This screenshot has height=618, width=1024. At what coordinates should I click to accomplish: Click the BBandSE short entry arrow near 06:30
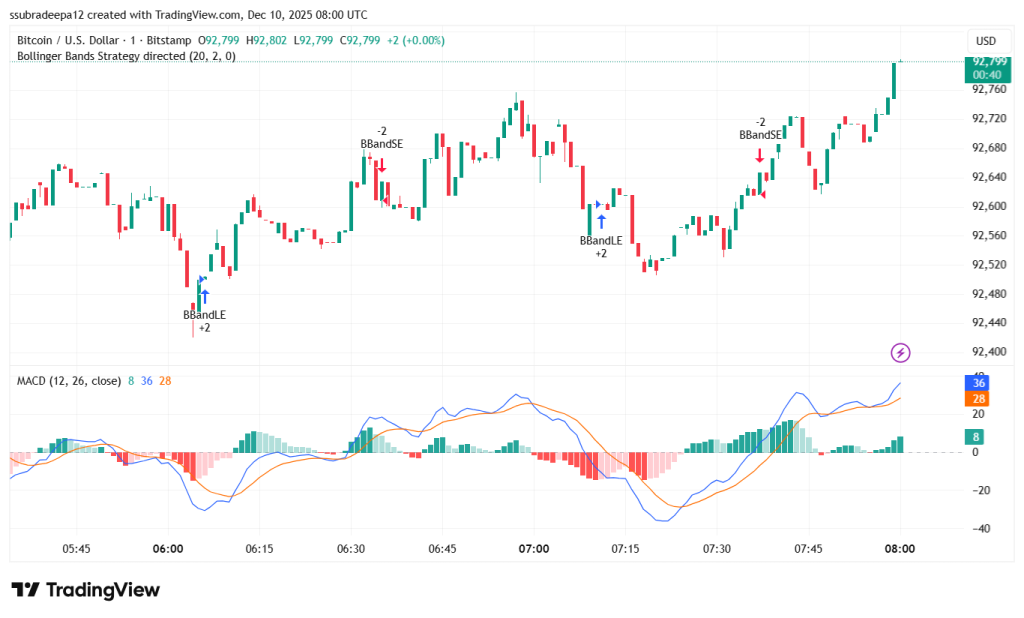click(381, 166)
